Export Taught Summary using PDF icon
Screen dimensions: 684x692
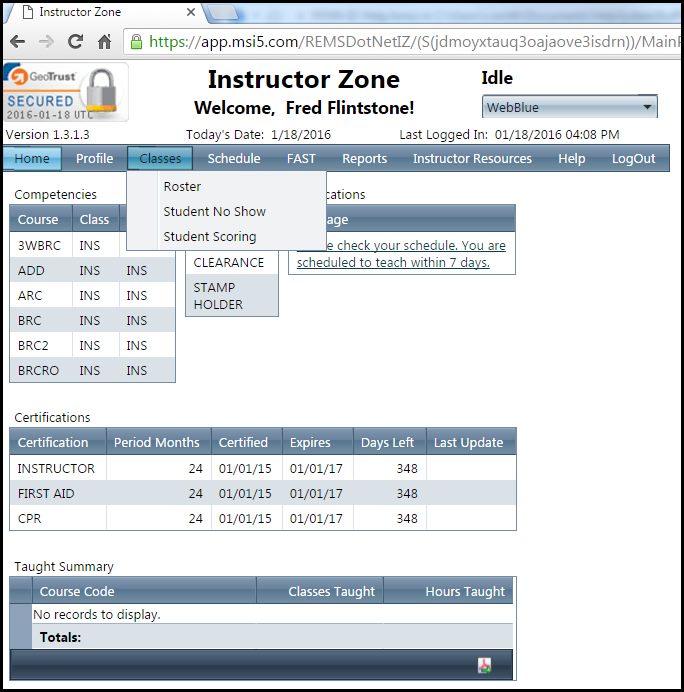click(485, 665)
